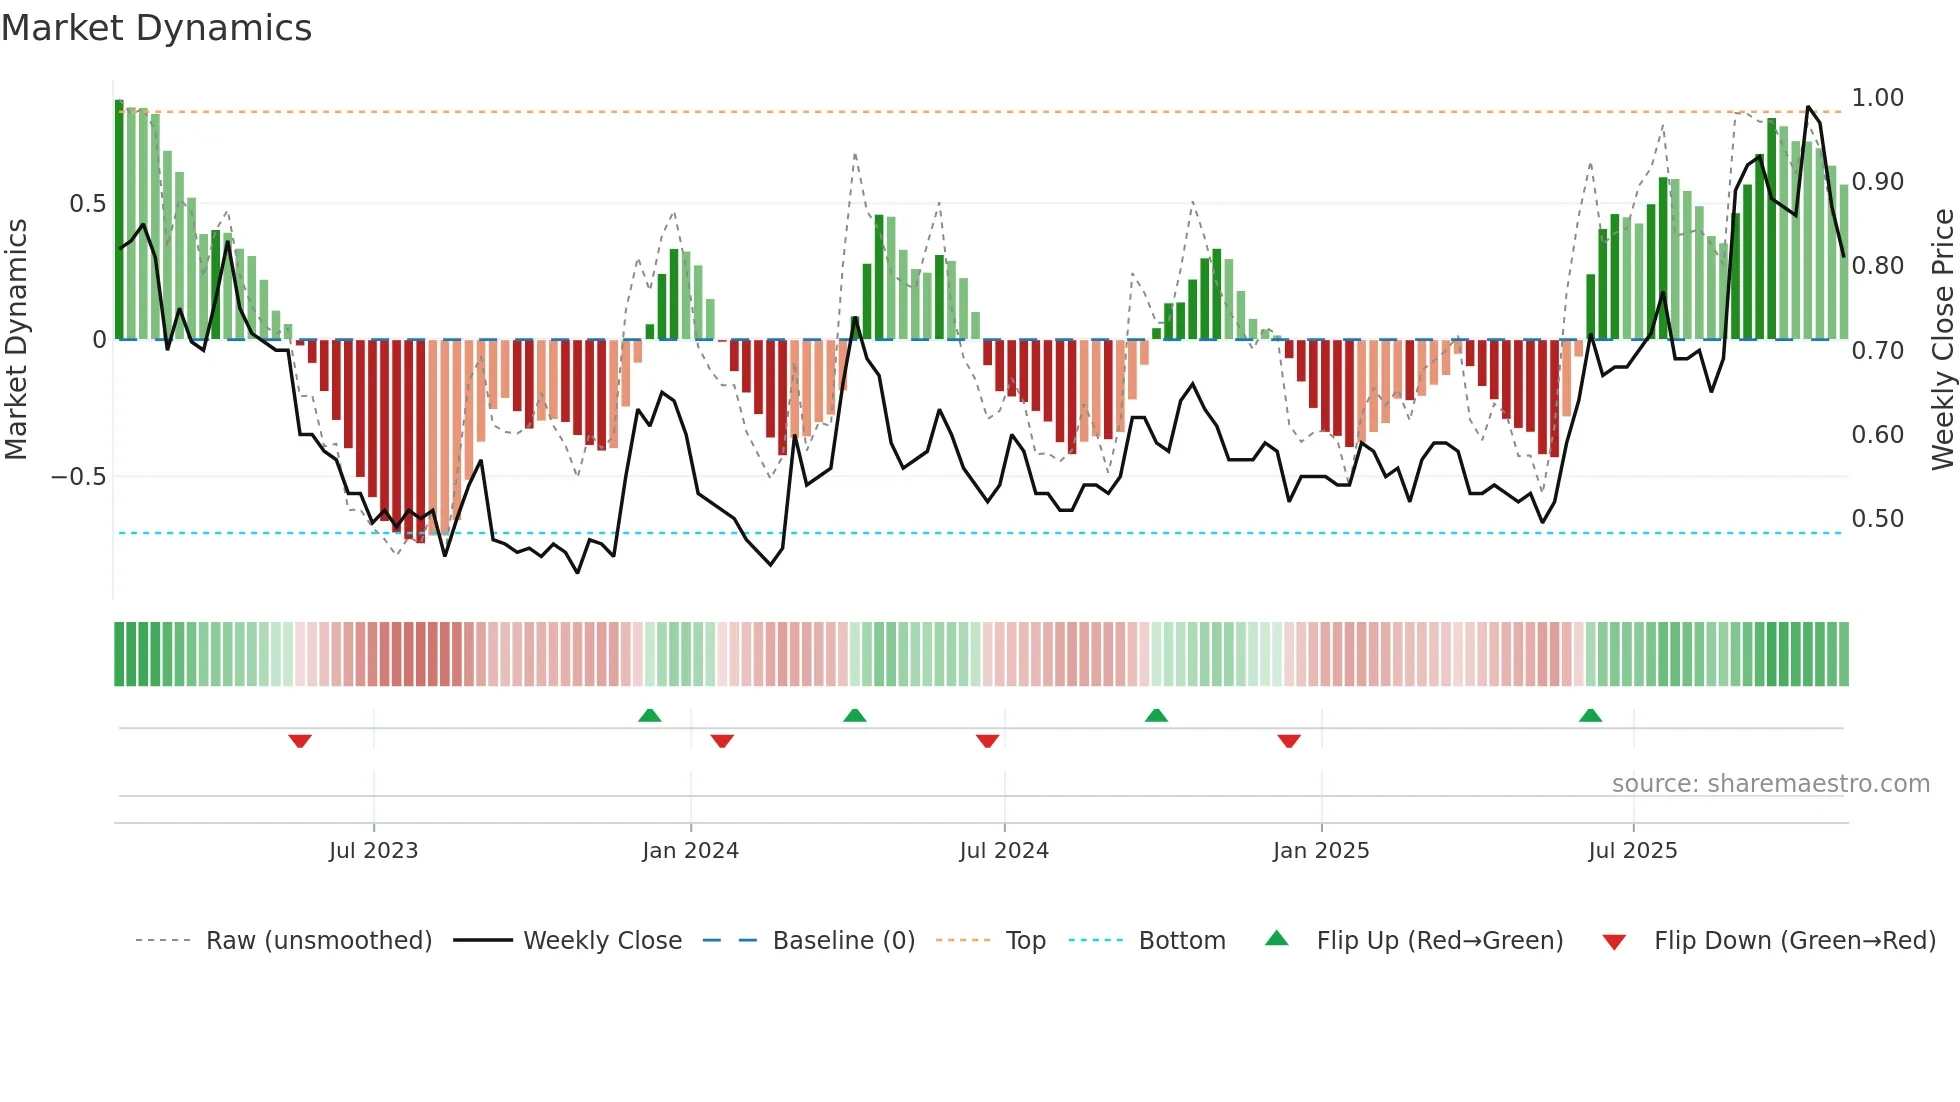
Task: Select the flip-up marker between Jan and Jul 2024
Action: [x=855, y=715]
